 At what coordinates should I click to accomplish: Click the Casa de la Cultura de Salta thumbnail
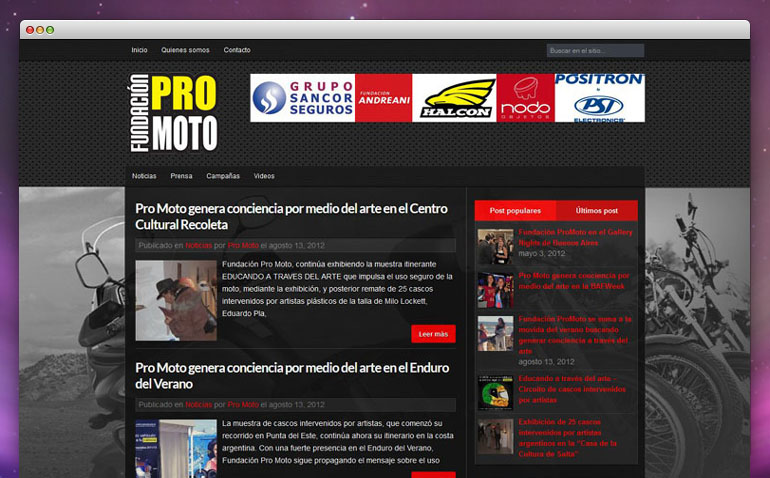point(495,436)
